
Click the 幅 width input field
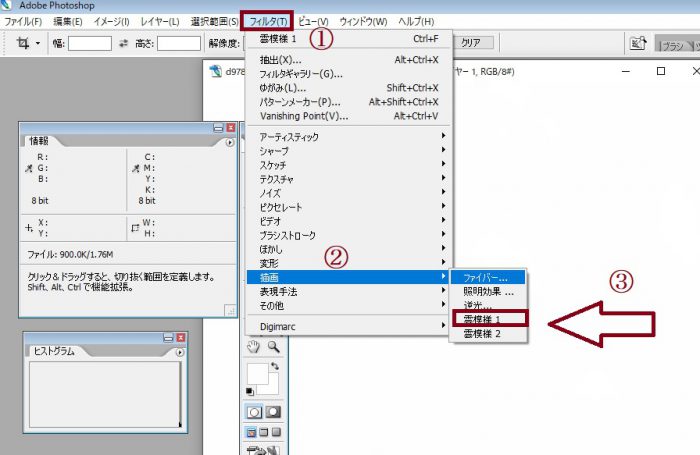(90, 43)
